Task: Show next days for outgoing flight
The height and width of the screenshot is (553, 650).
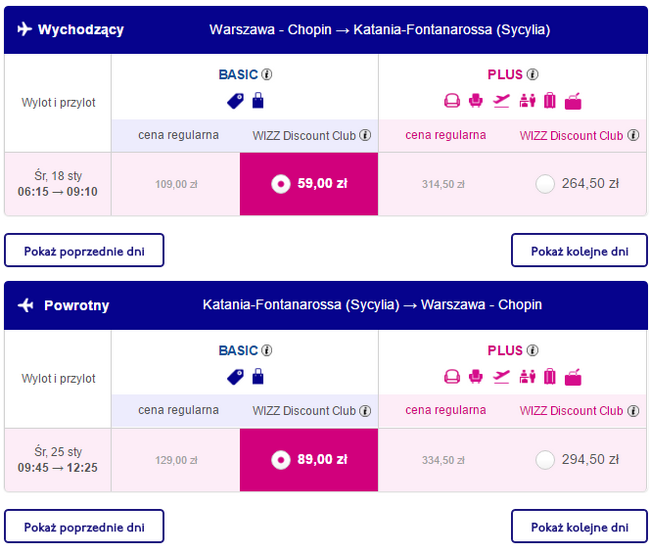Action: click(x=579, y=250)
